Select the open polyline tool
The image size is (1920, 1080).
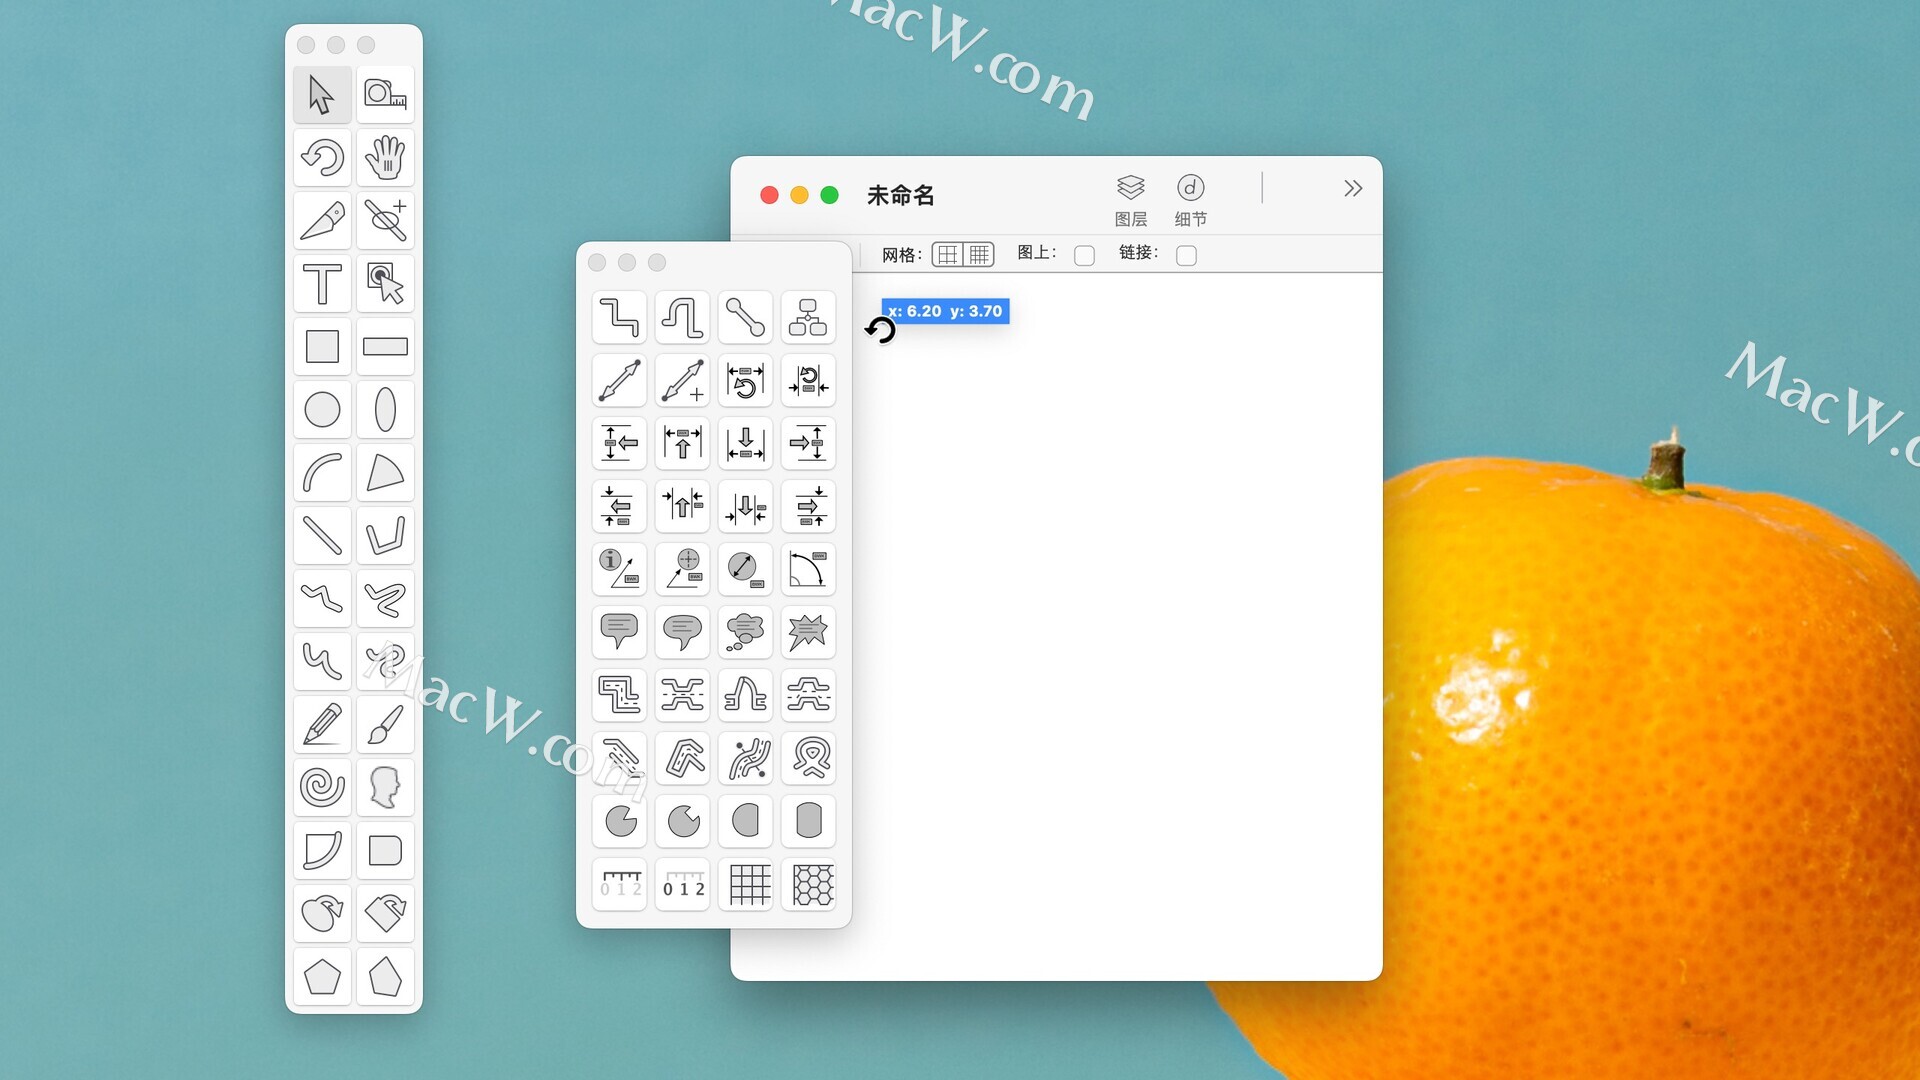(x=385, y=536)
